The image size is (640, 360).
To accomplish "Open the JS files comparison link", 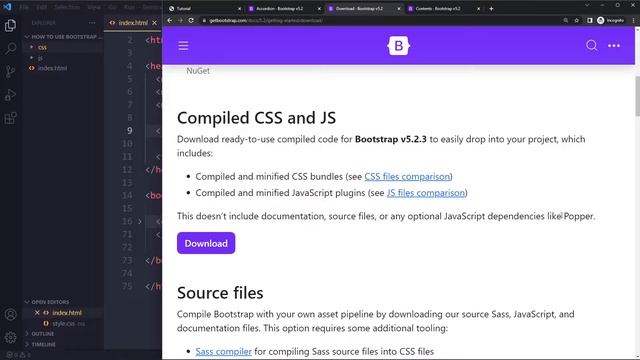I will pyautogui.click(x=426, y=193).
